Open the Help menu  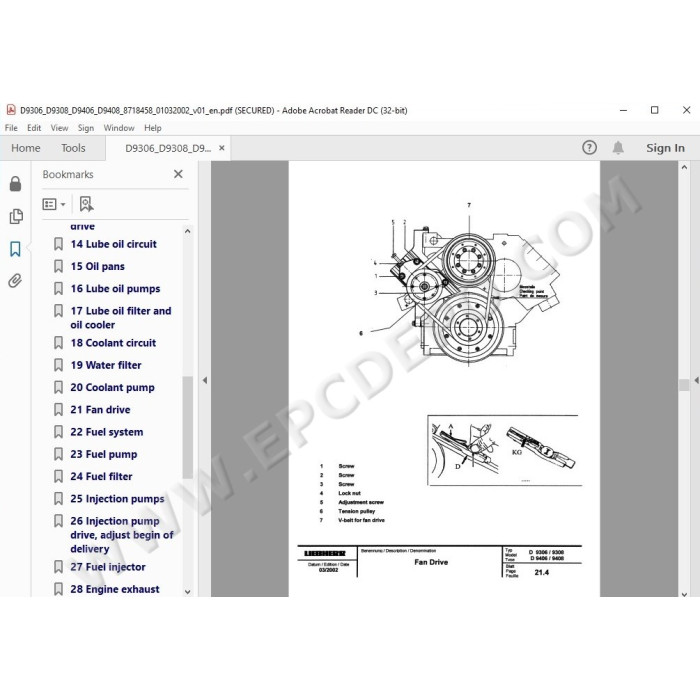coord(153,128)
